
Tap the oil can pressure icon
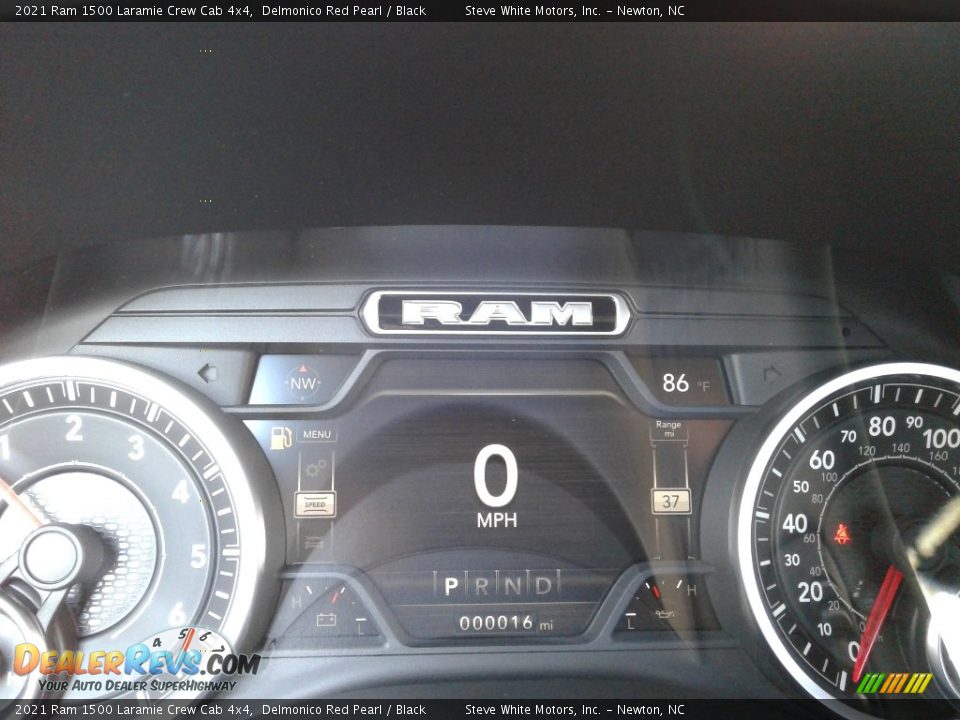click(664, 614)
